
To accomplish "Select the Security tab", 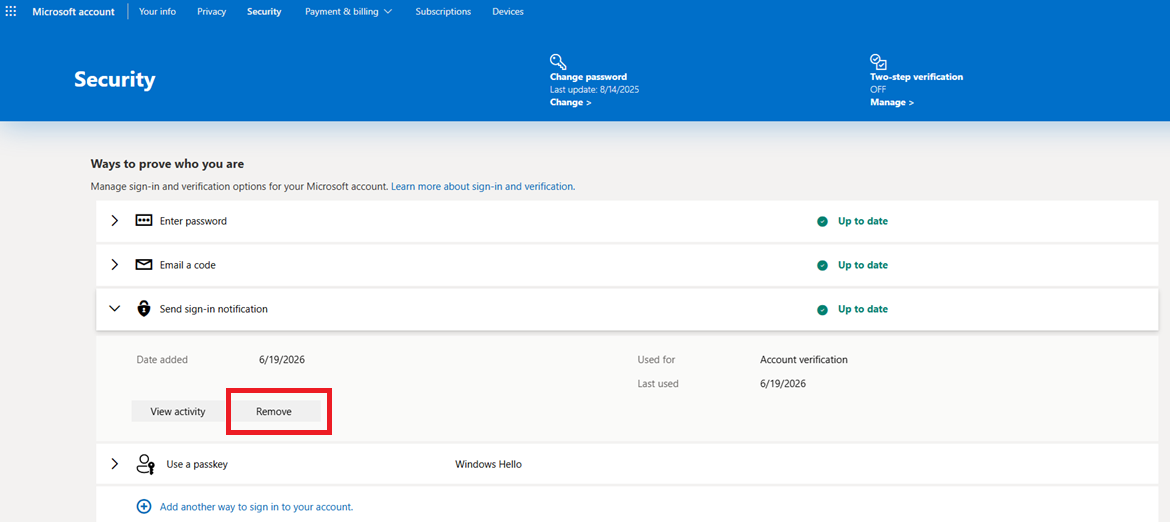I will (x=264, y=11).
